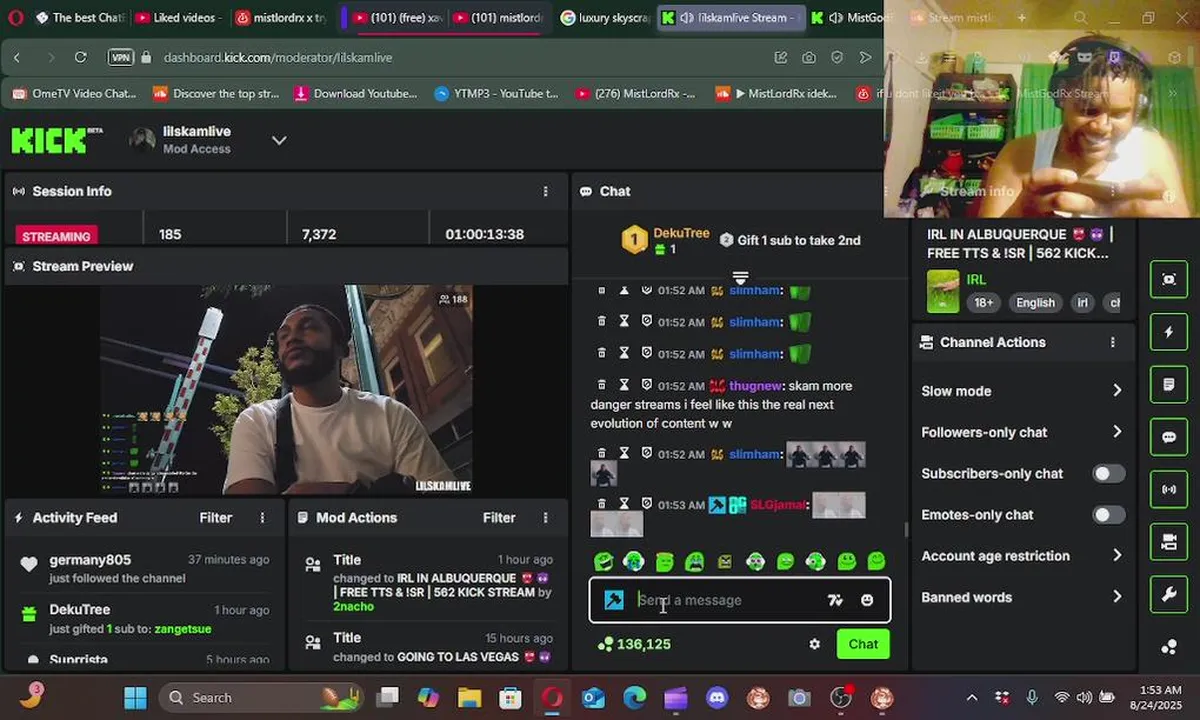Click the chat bubble sidebar icon
The height and width of the screenshot is (720, 1200).
pyautogui.click(x=1169, y=437)
